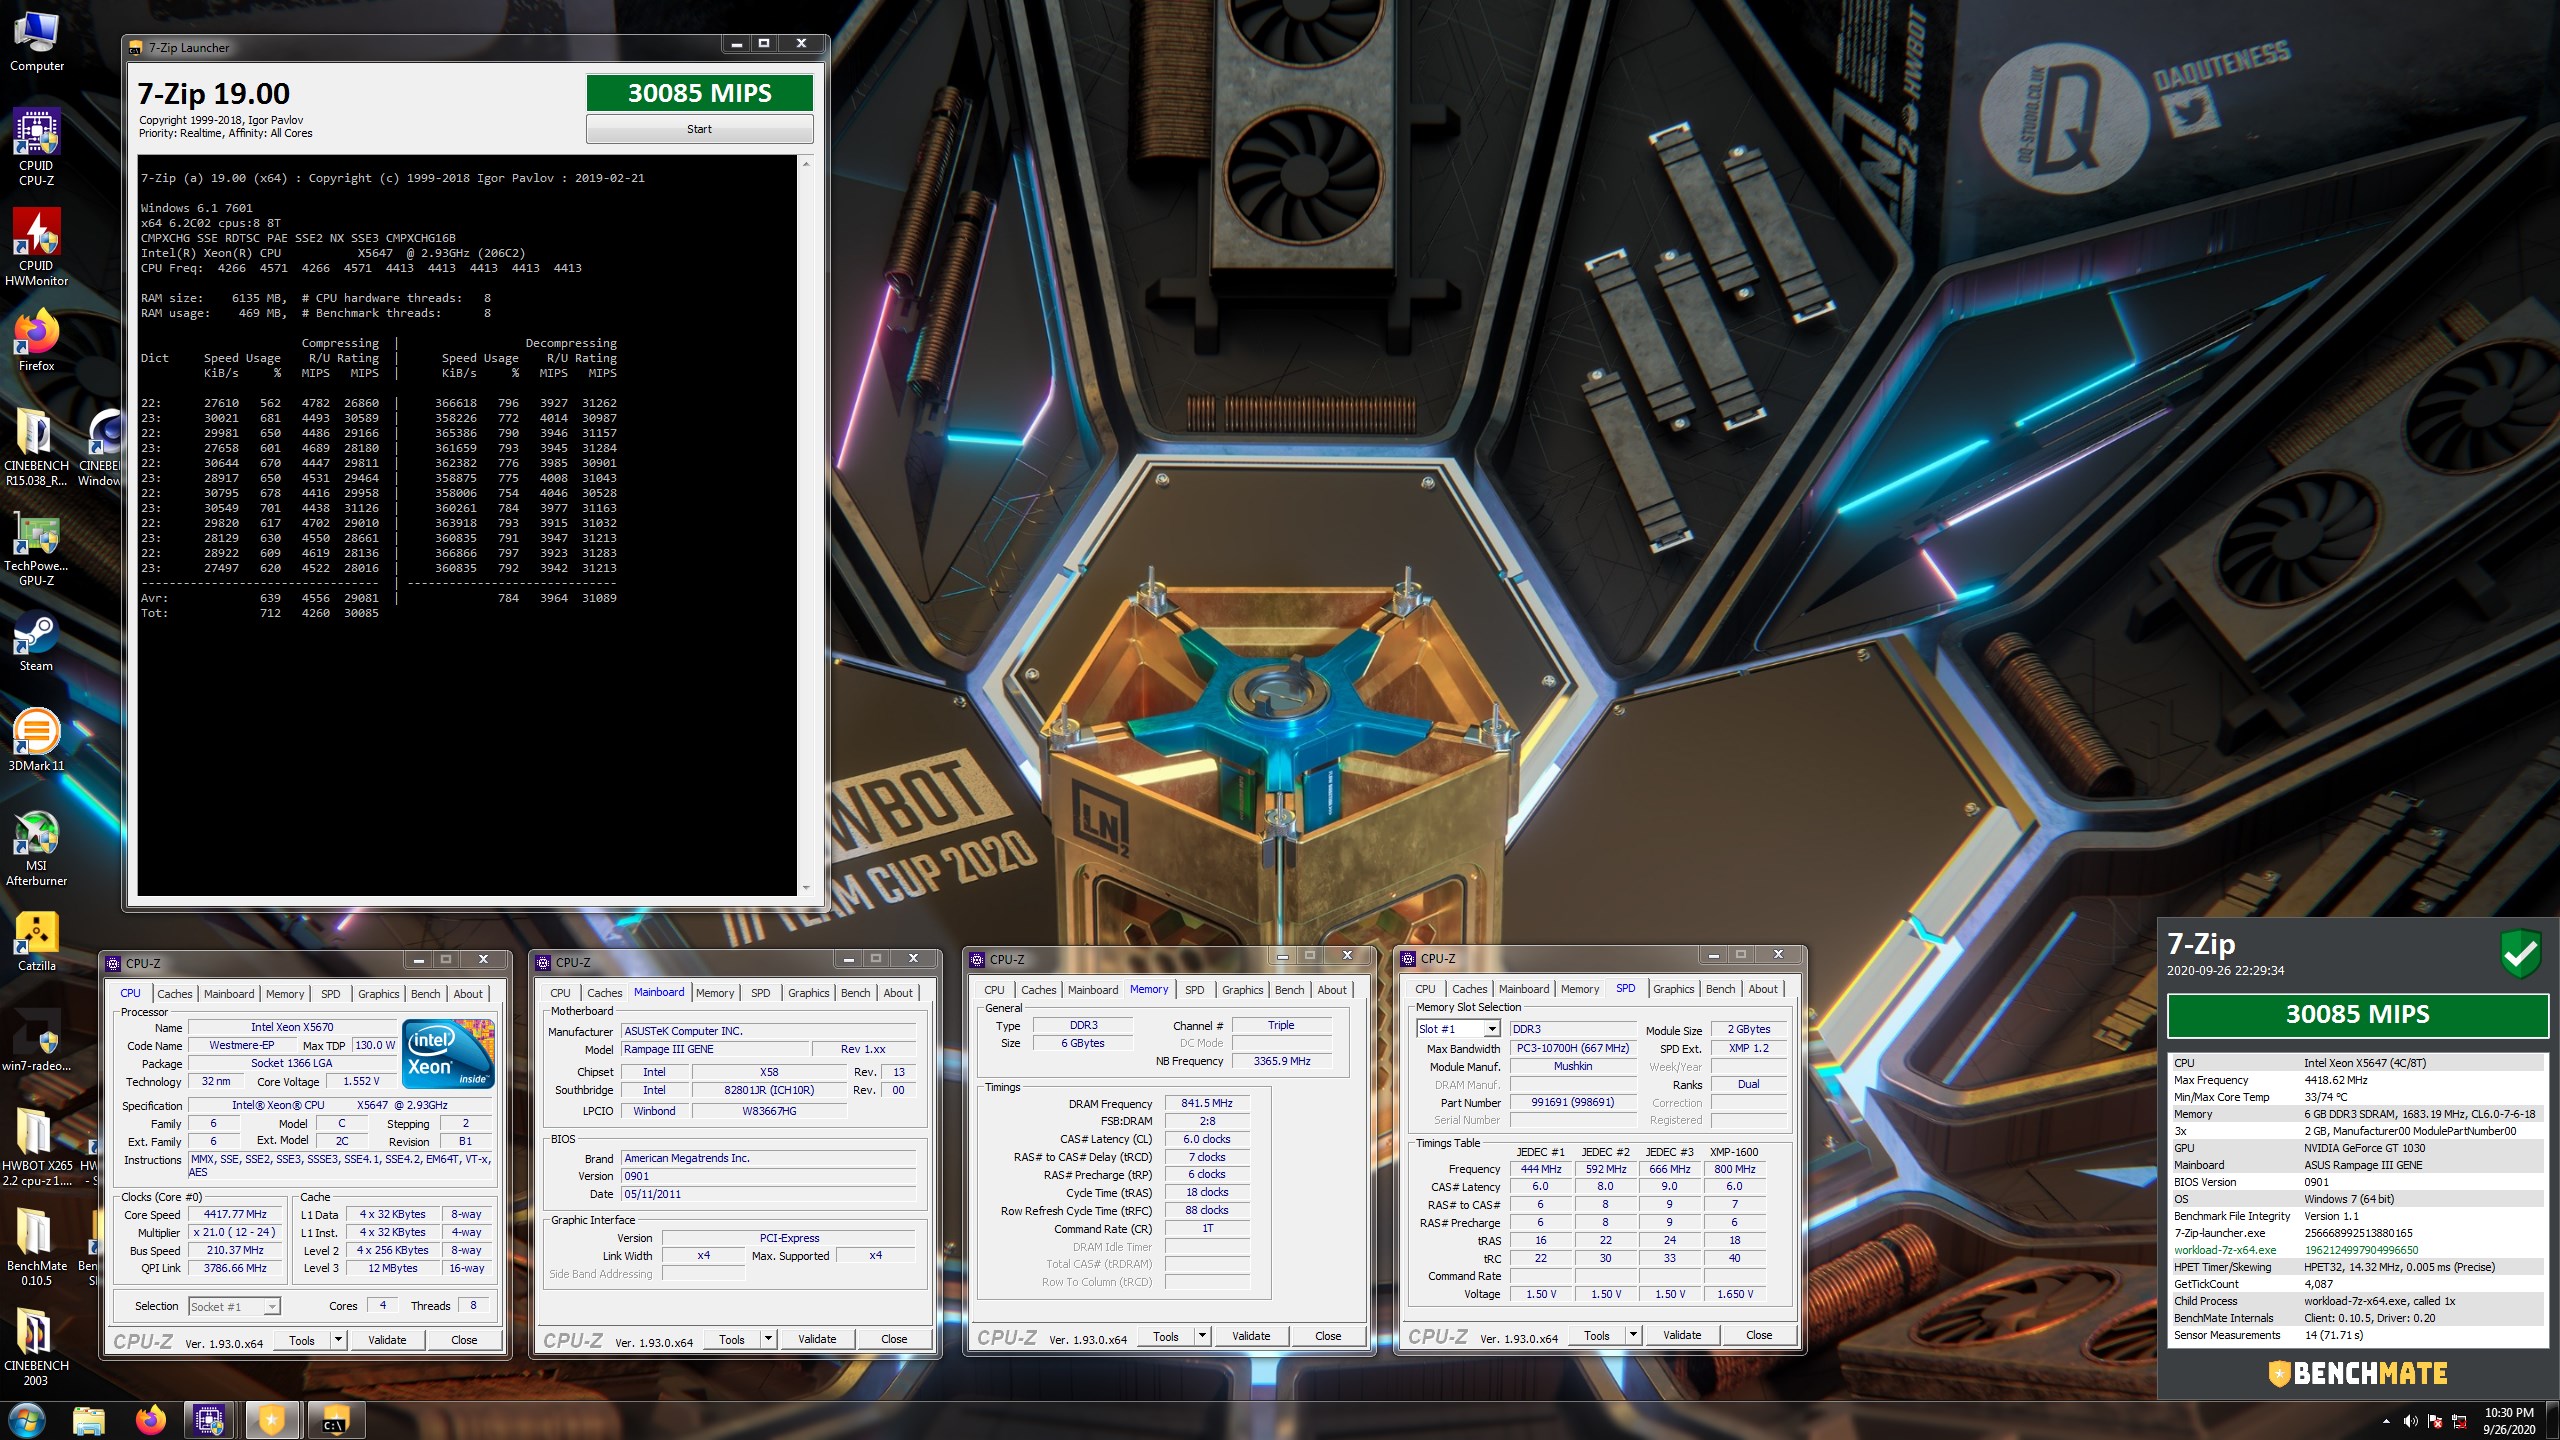
Task: Open HWBOT X265 folder on desktop
Action: tap(36, 1147)
